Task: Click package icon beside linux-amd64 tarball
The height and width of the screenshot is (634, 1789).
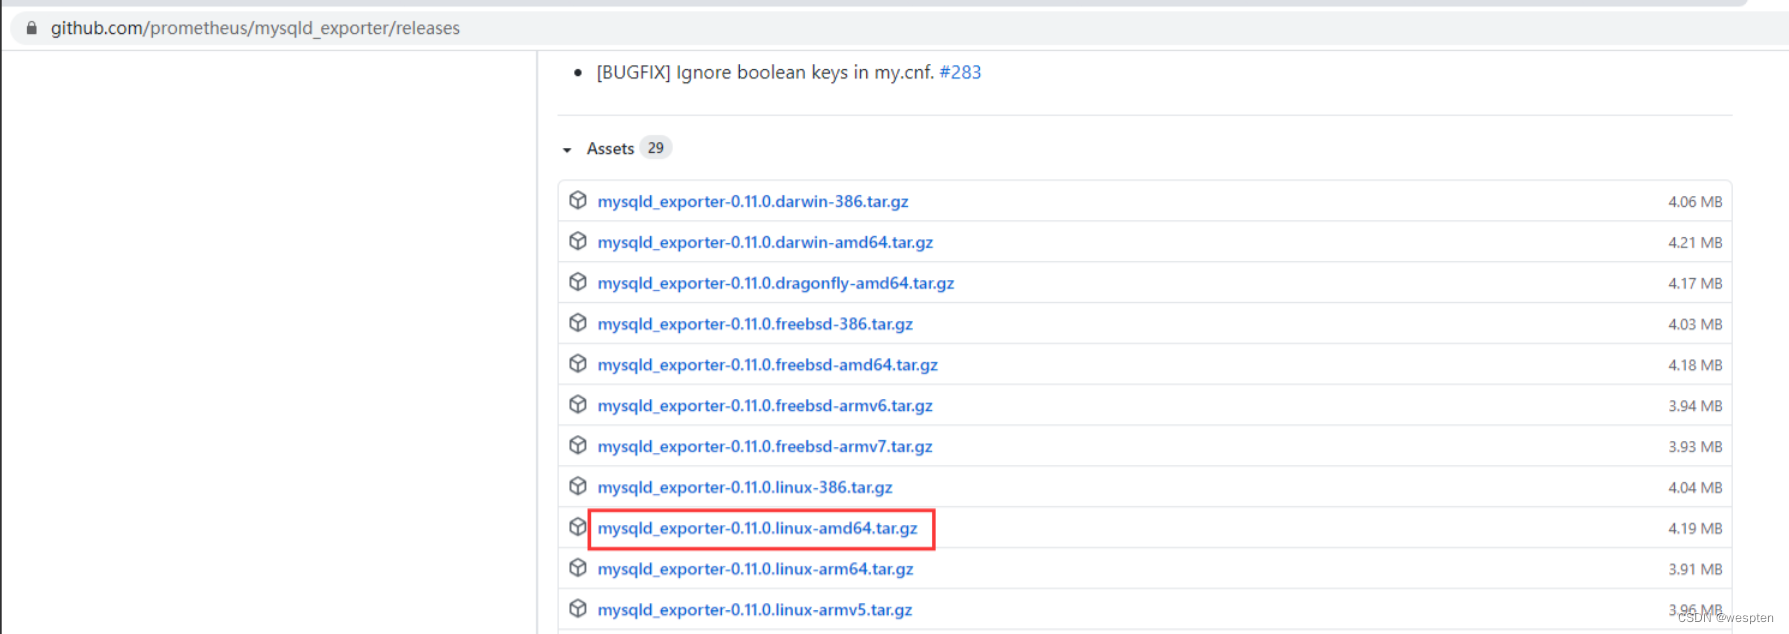Action: coord(578,527)
